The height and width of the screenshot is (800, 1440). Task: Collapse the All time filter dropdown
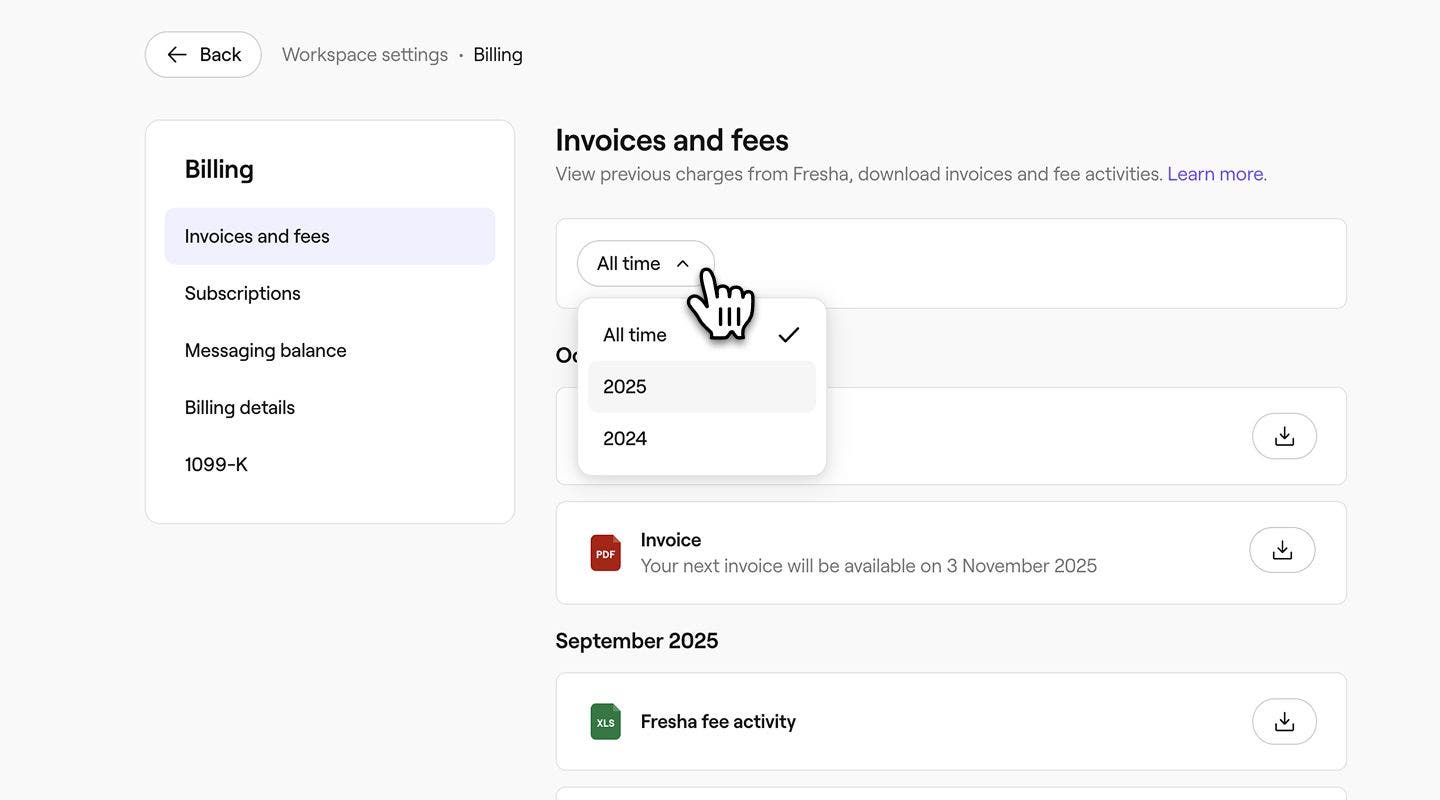point(645,263)
